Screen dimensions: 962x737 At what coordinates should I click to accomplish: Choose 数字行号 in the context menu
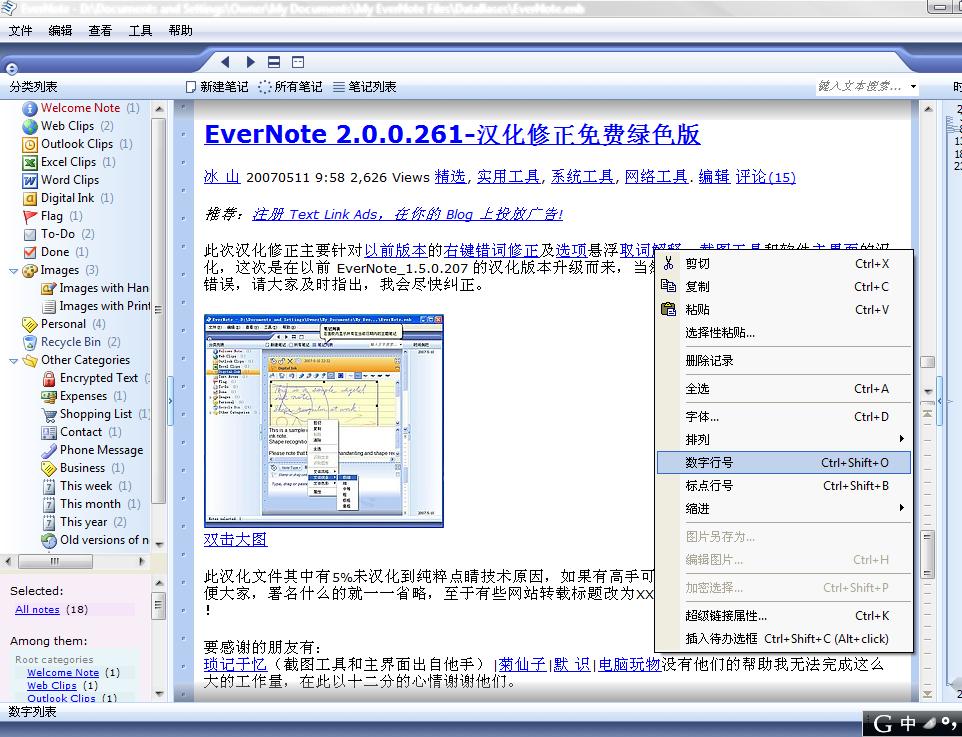783,463
